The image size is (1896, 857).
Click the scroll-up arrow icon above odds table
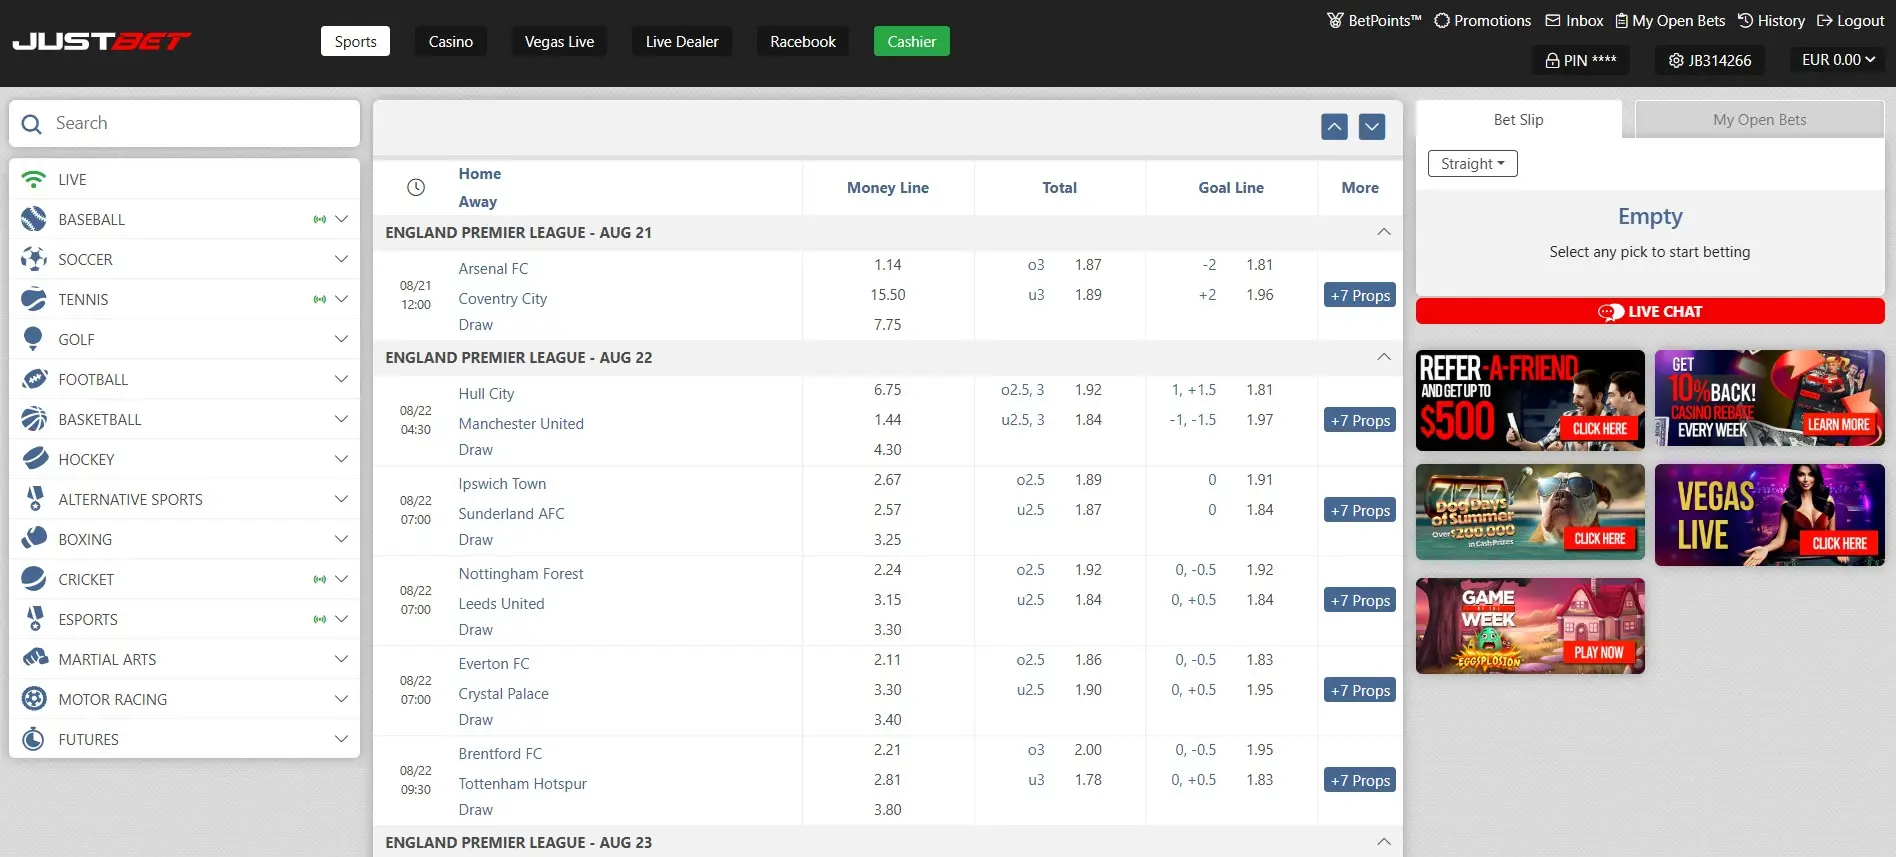click(x=1334, y=127)
